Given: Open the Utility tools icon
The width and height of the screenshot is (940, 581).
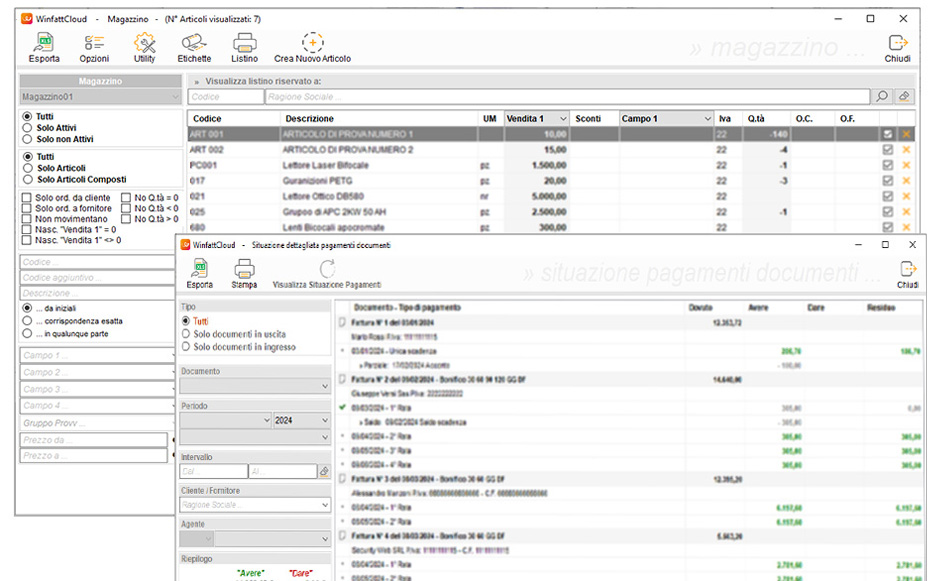Looking at the screenshot, I should 144,43.
